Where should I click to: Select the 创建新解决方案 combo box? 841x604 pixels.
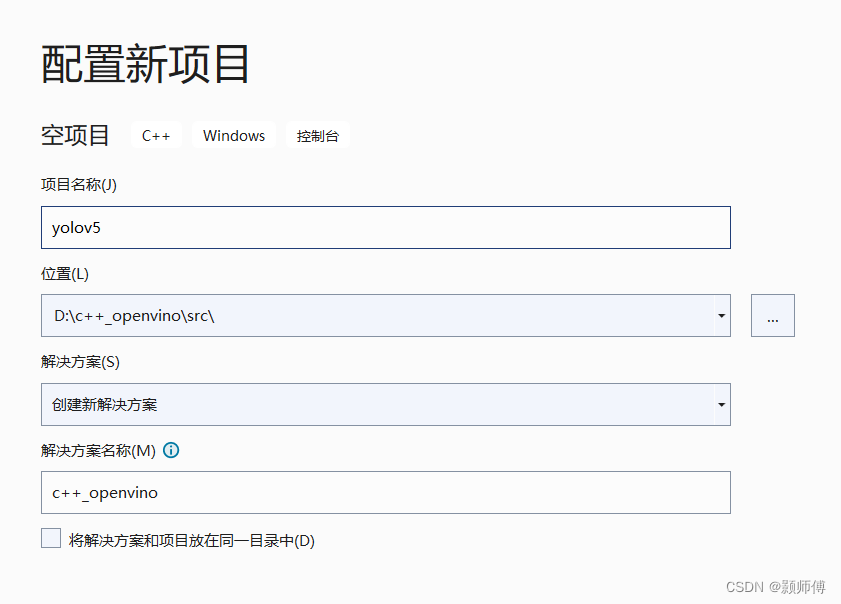tap(386, 404)
